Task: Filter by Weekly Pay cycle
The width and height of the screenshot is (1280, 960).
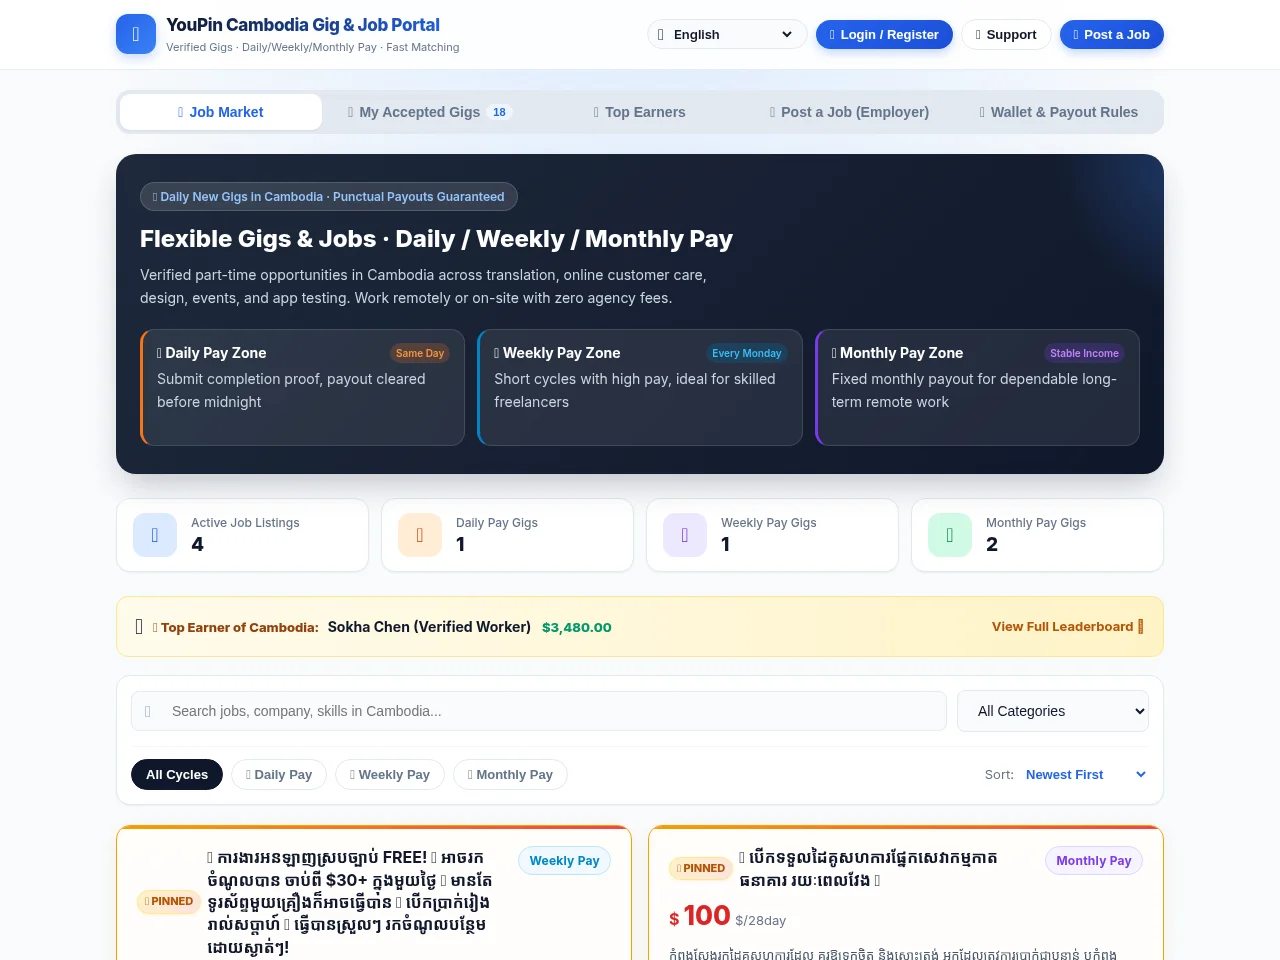Action: tap(390, 774)
